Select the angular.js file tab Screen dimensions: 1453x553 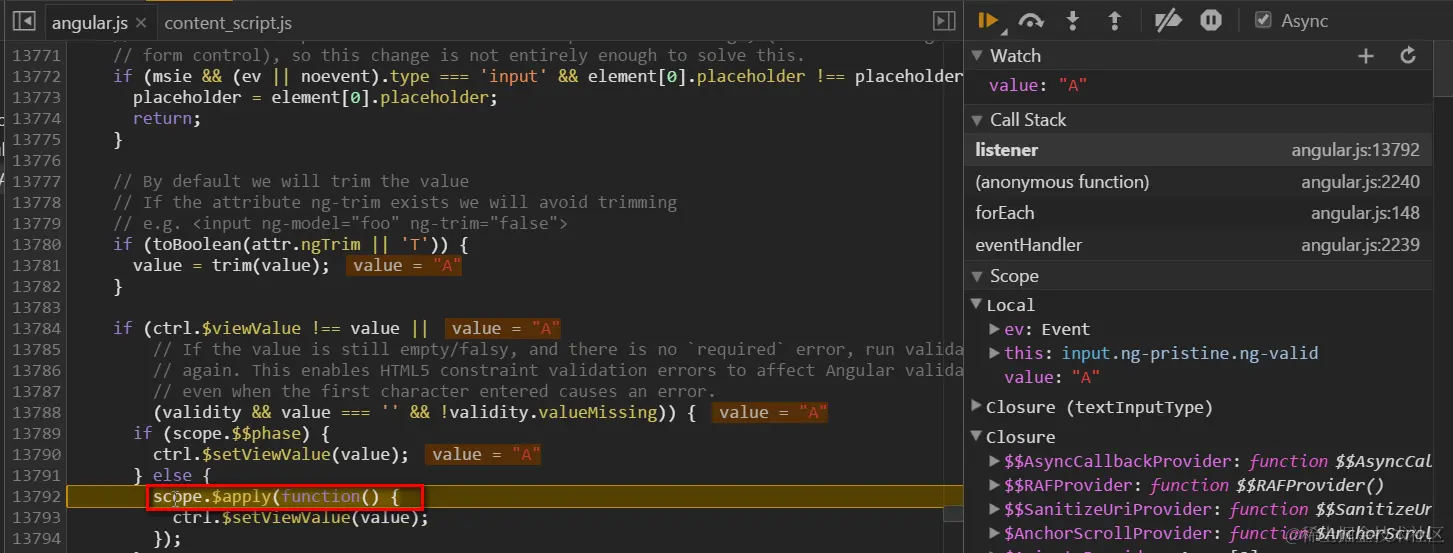point(88,22)
